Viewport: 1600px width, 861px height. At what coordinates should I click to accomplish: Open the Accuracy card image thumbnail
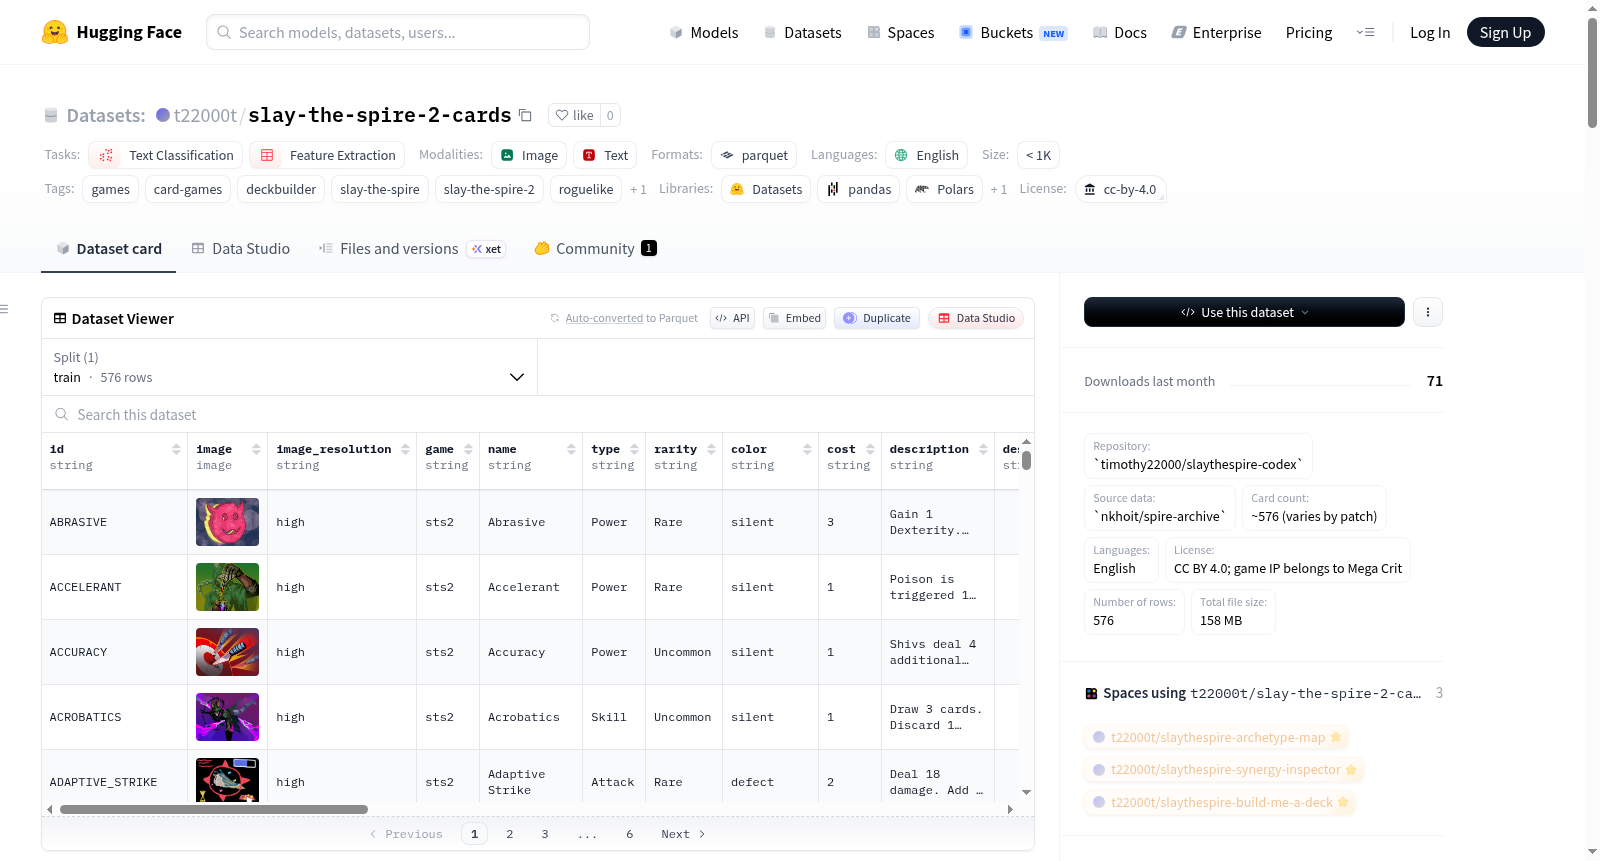[x=227, y=652]
